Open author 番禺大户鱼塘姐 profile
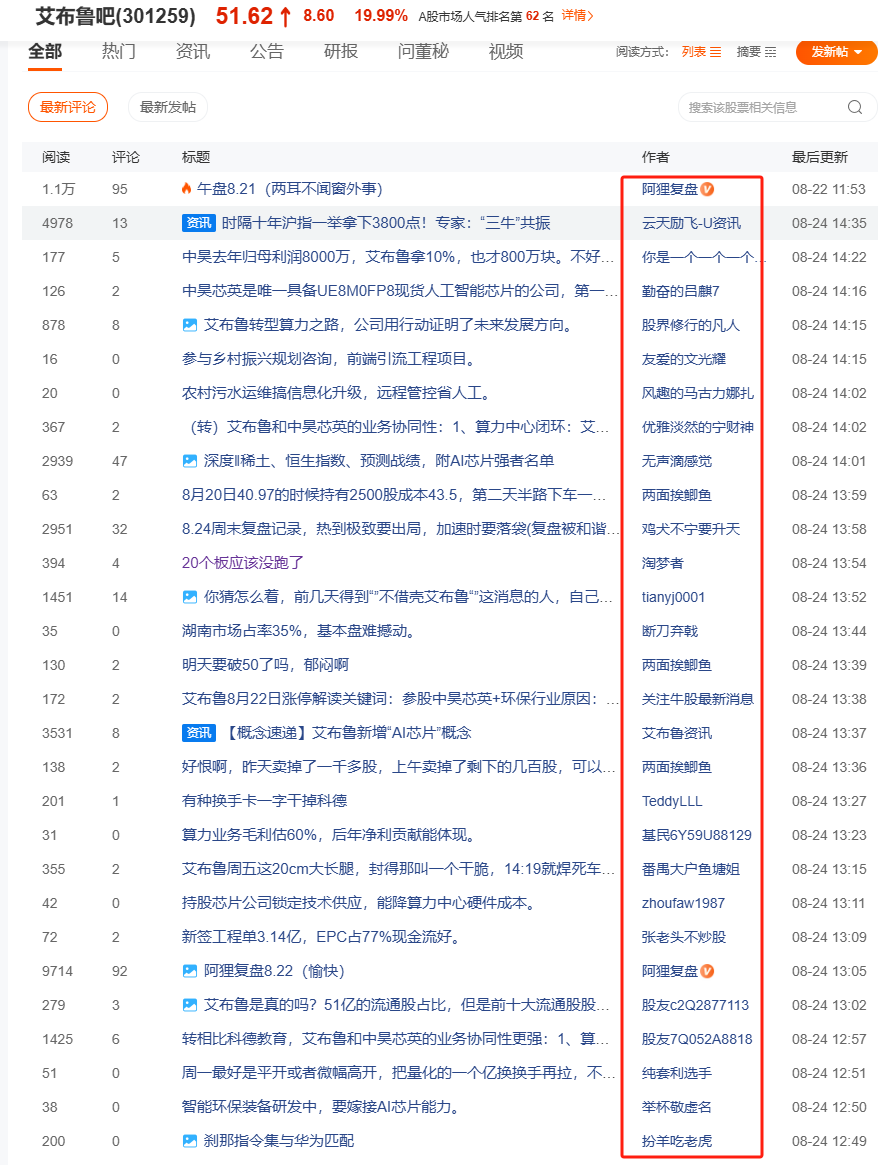This screenshot has width=878, height=1165. [691, 869]
